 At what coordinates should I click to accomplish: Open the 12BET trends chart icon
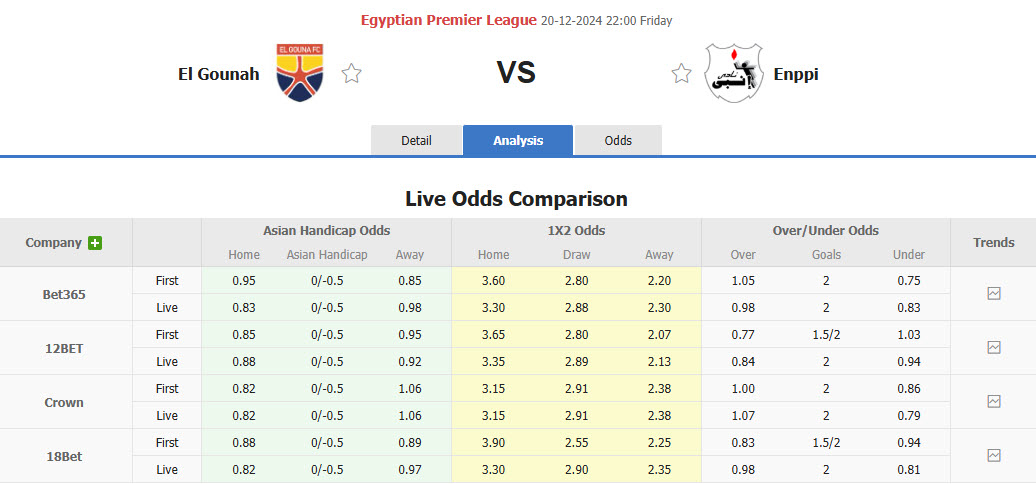993,348
